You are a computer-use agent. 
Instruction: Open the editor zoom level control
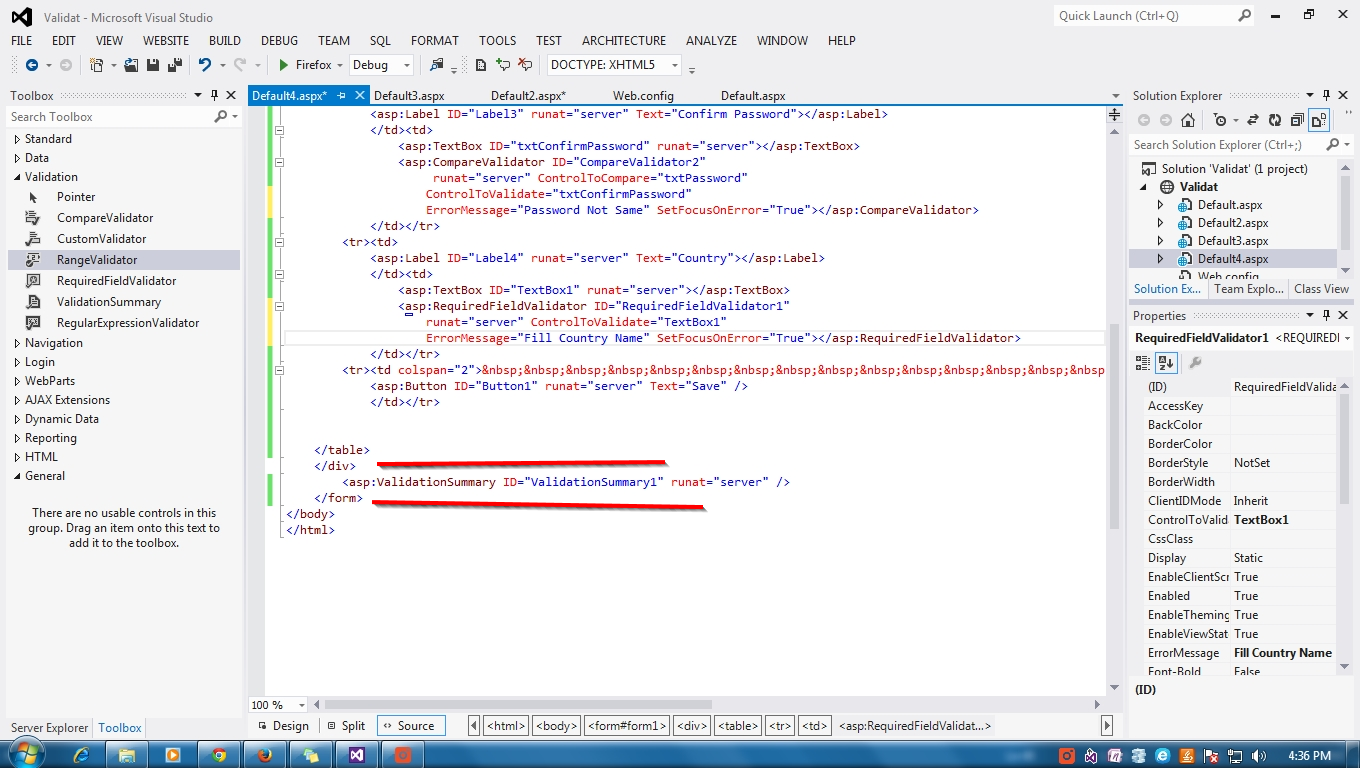click(277, 705)
